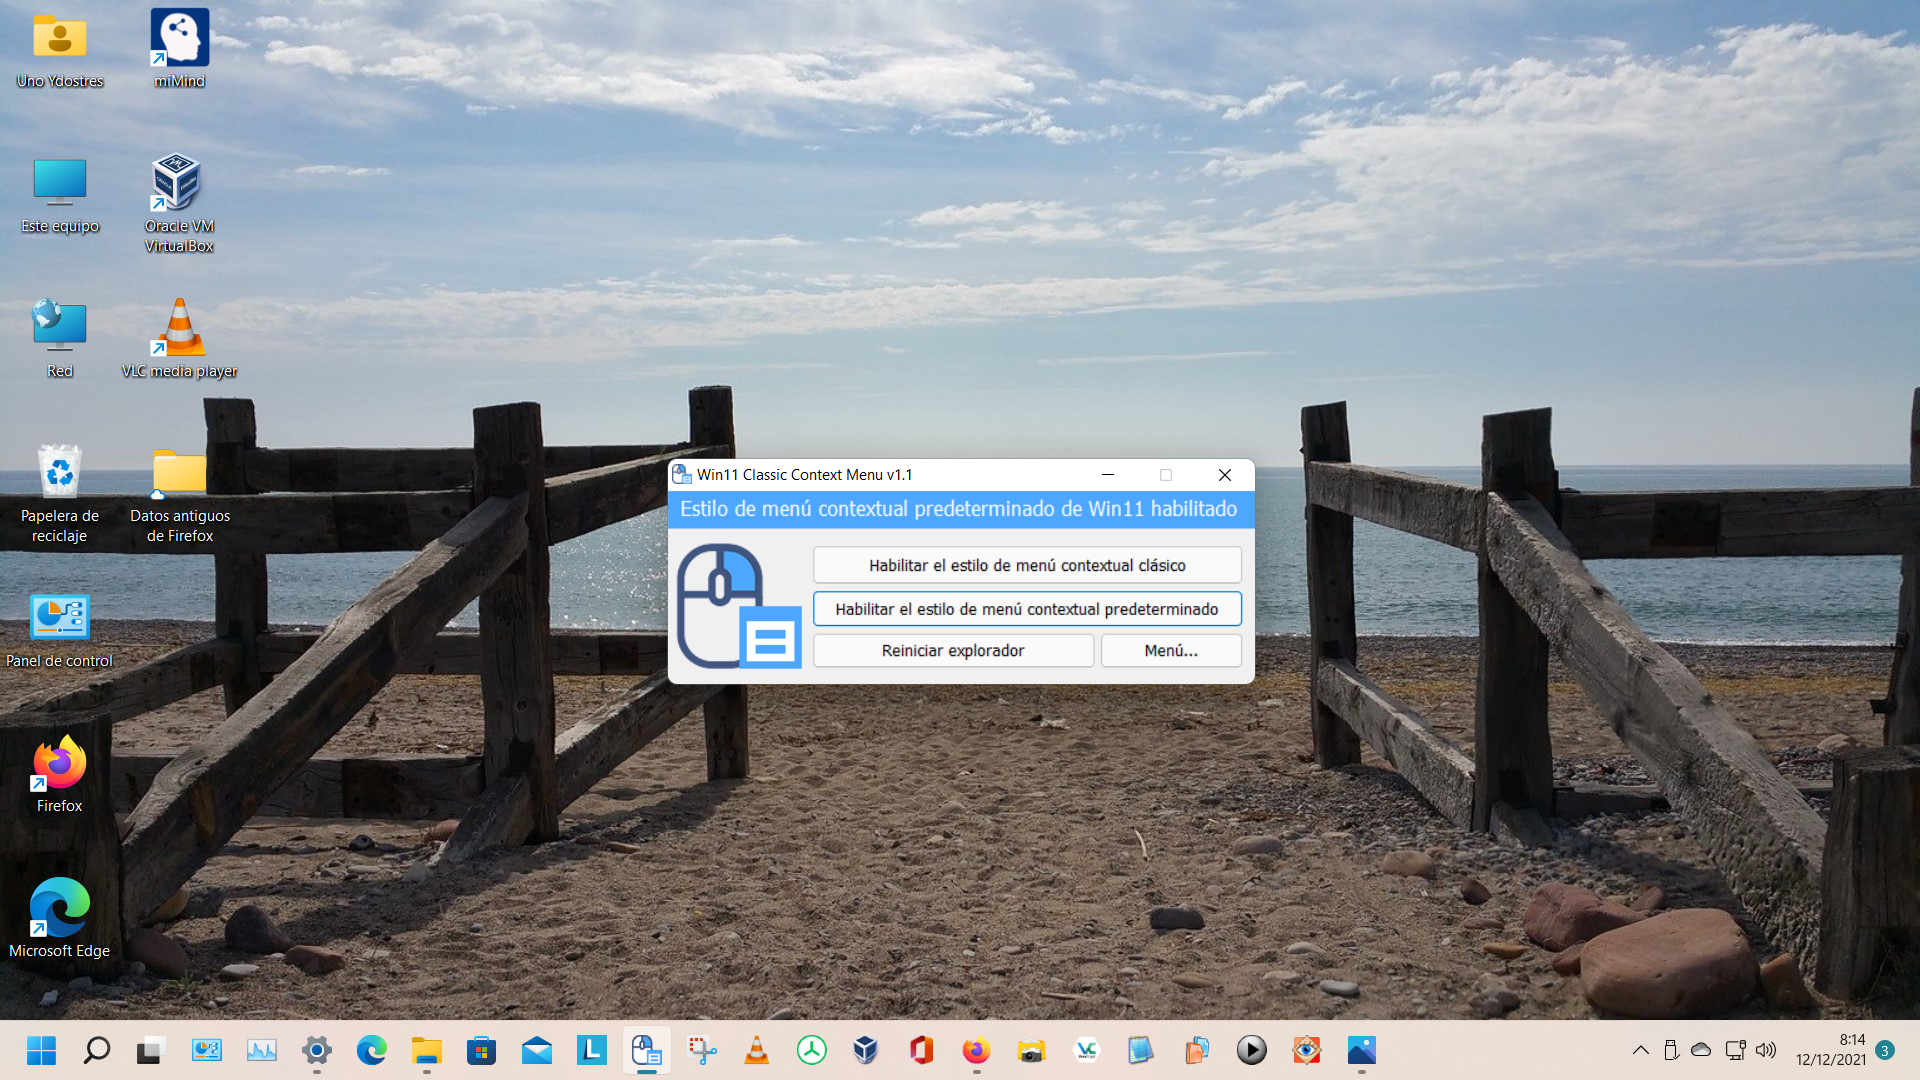Open Settings gear in taskbar
The height and width of the screenshot is (1080, 1920).
point(317,1050)
